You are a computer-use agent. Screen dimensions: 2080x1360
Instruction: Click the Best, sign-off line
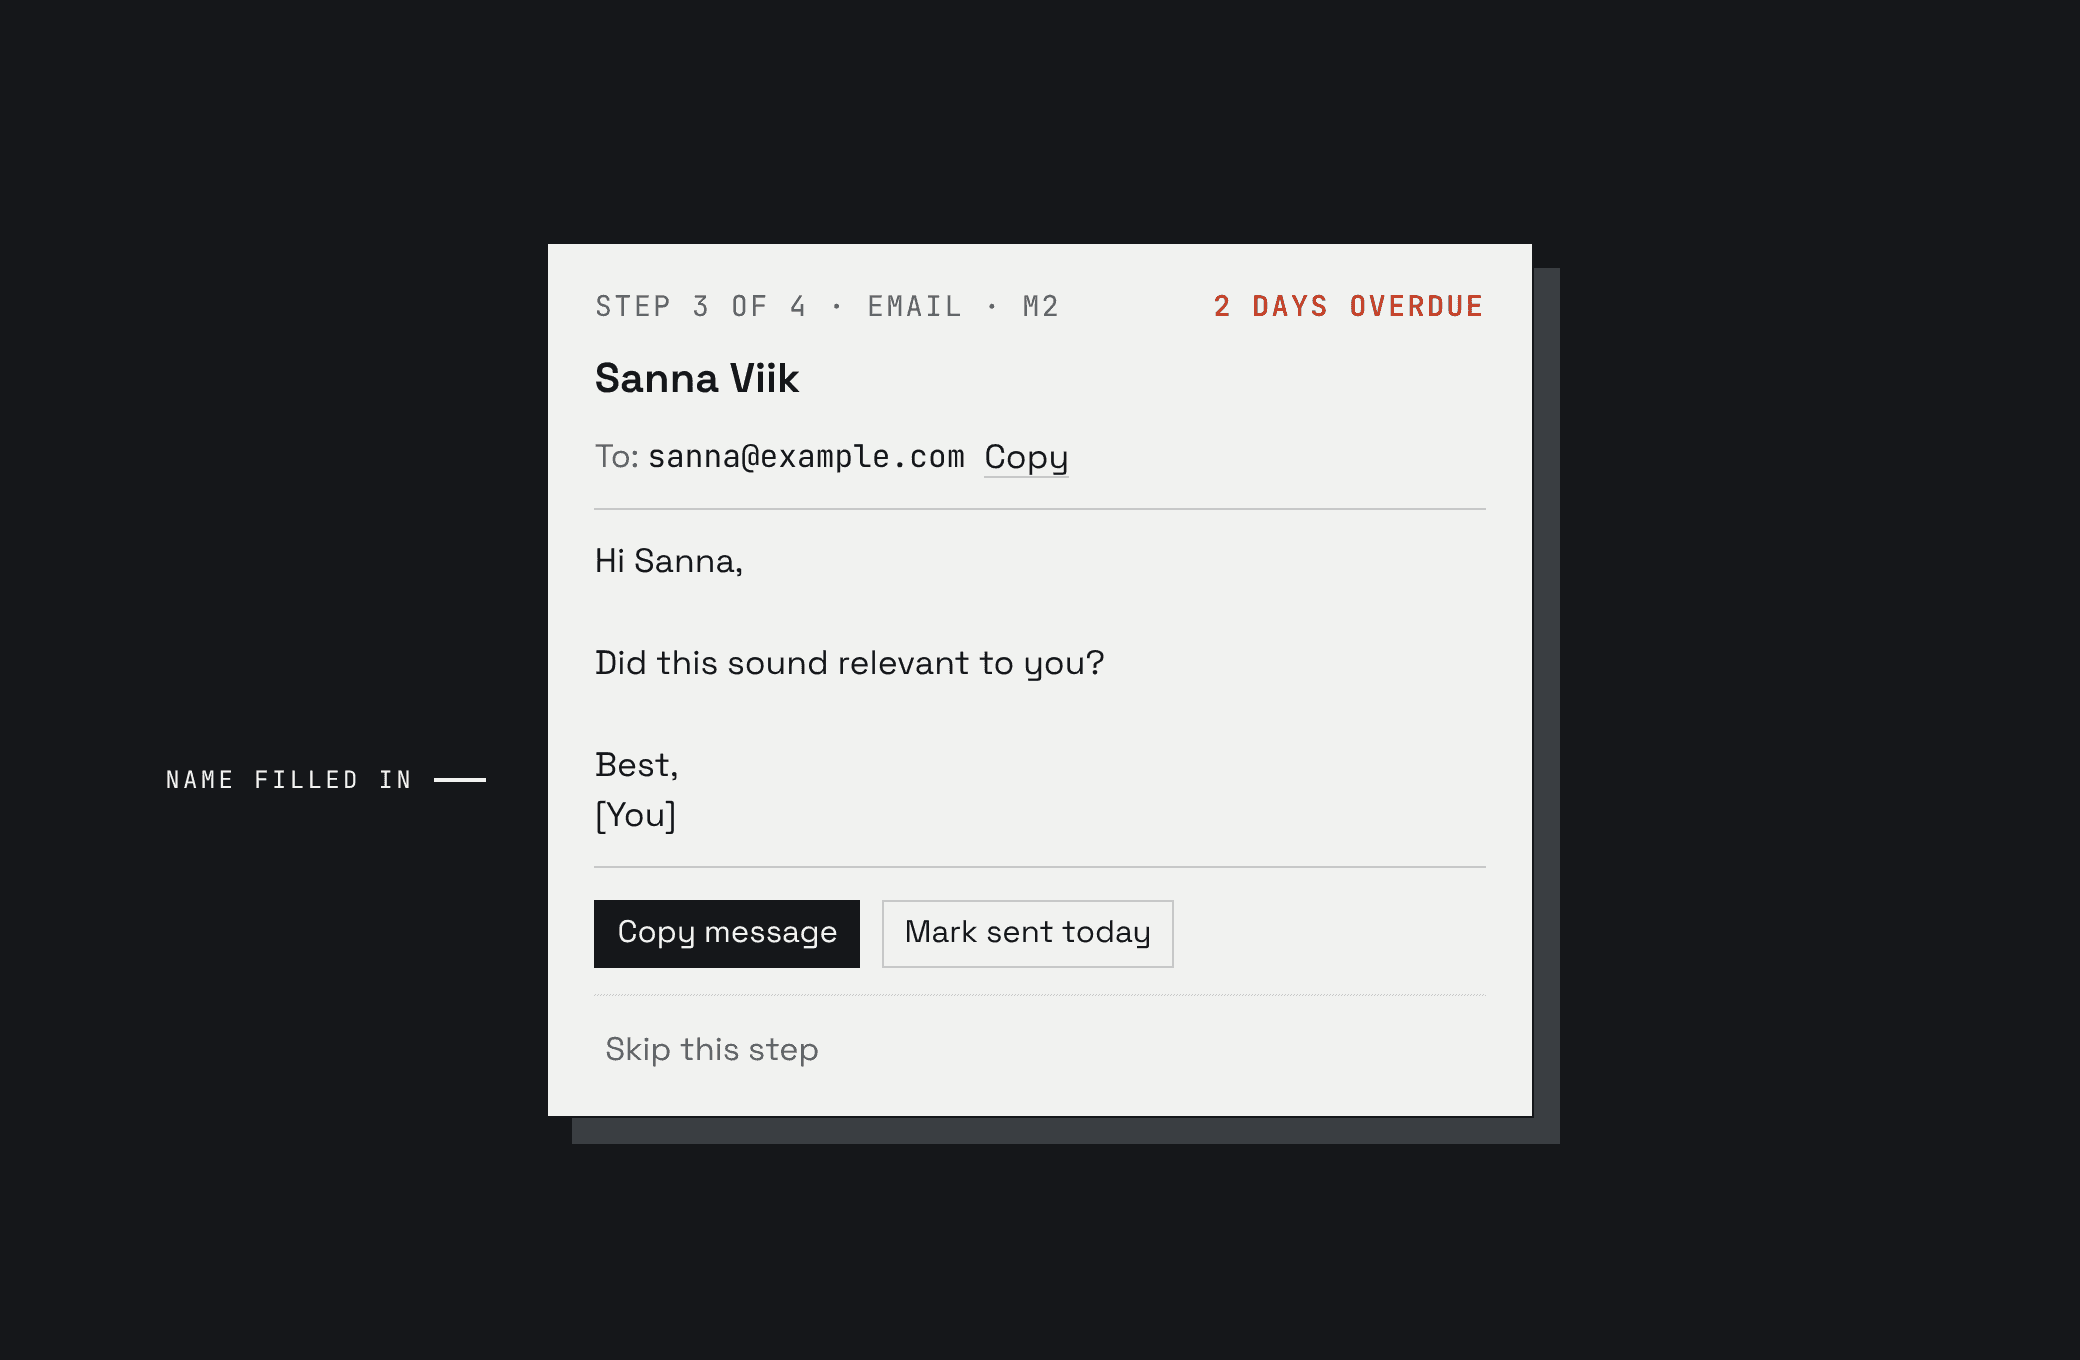pyautogui.click(x=637, y=764)
